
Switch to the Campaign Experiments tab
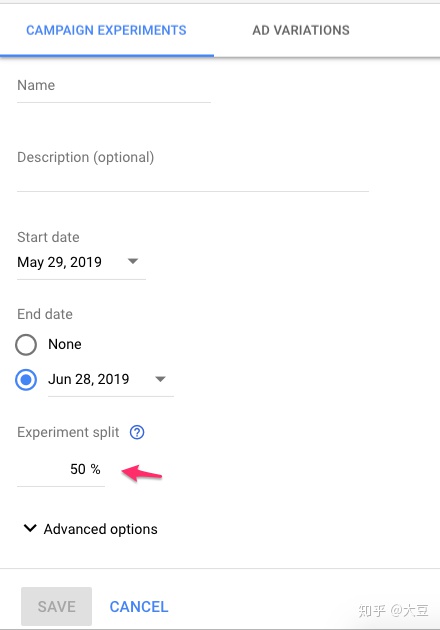coord(106,30)
